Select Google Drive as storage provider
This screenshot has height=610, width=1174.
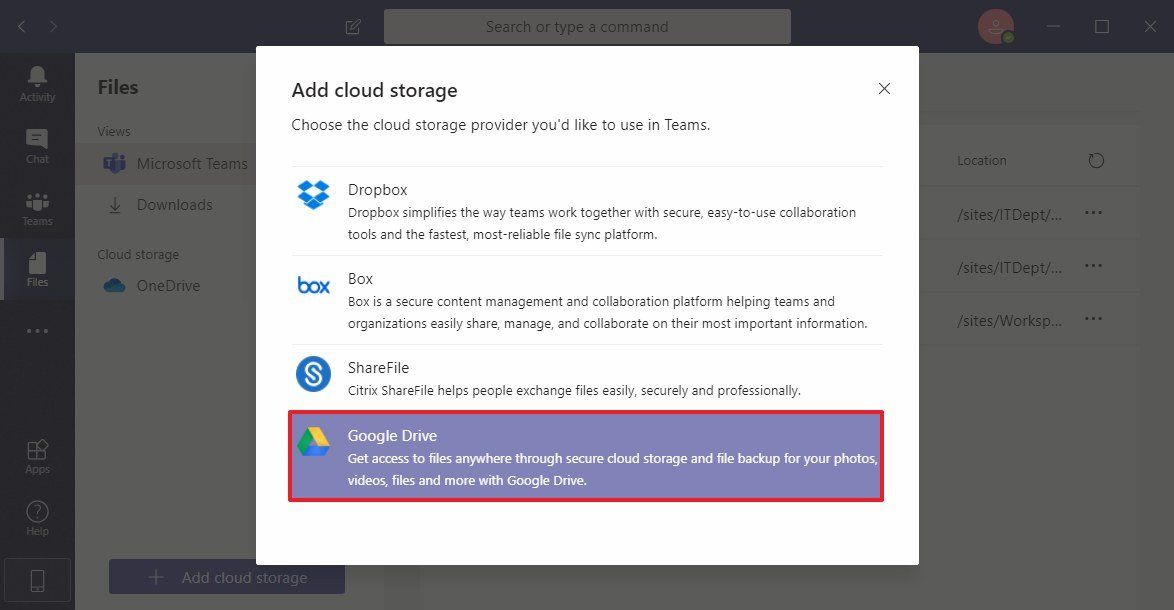(x=586, y=455)
